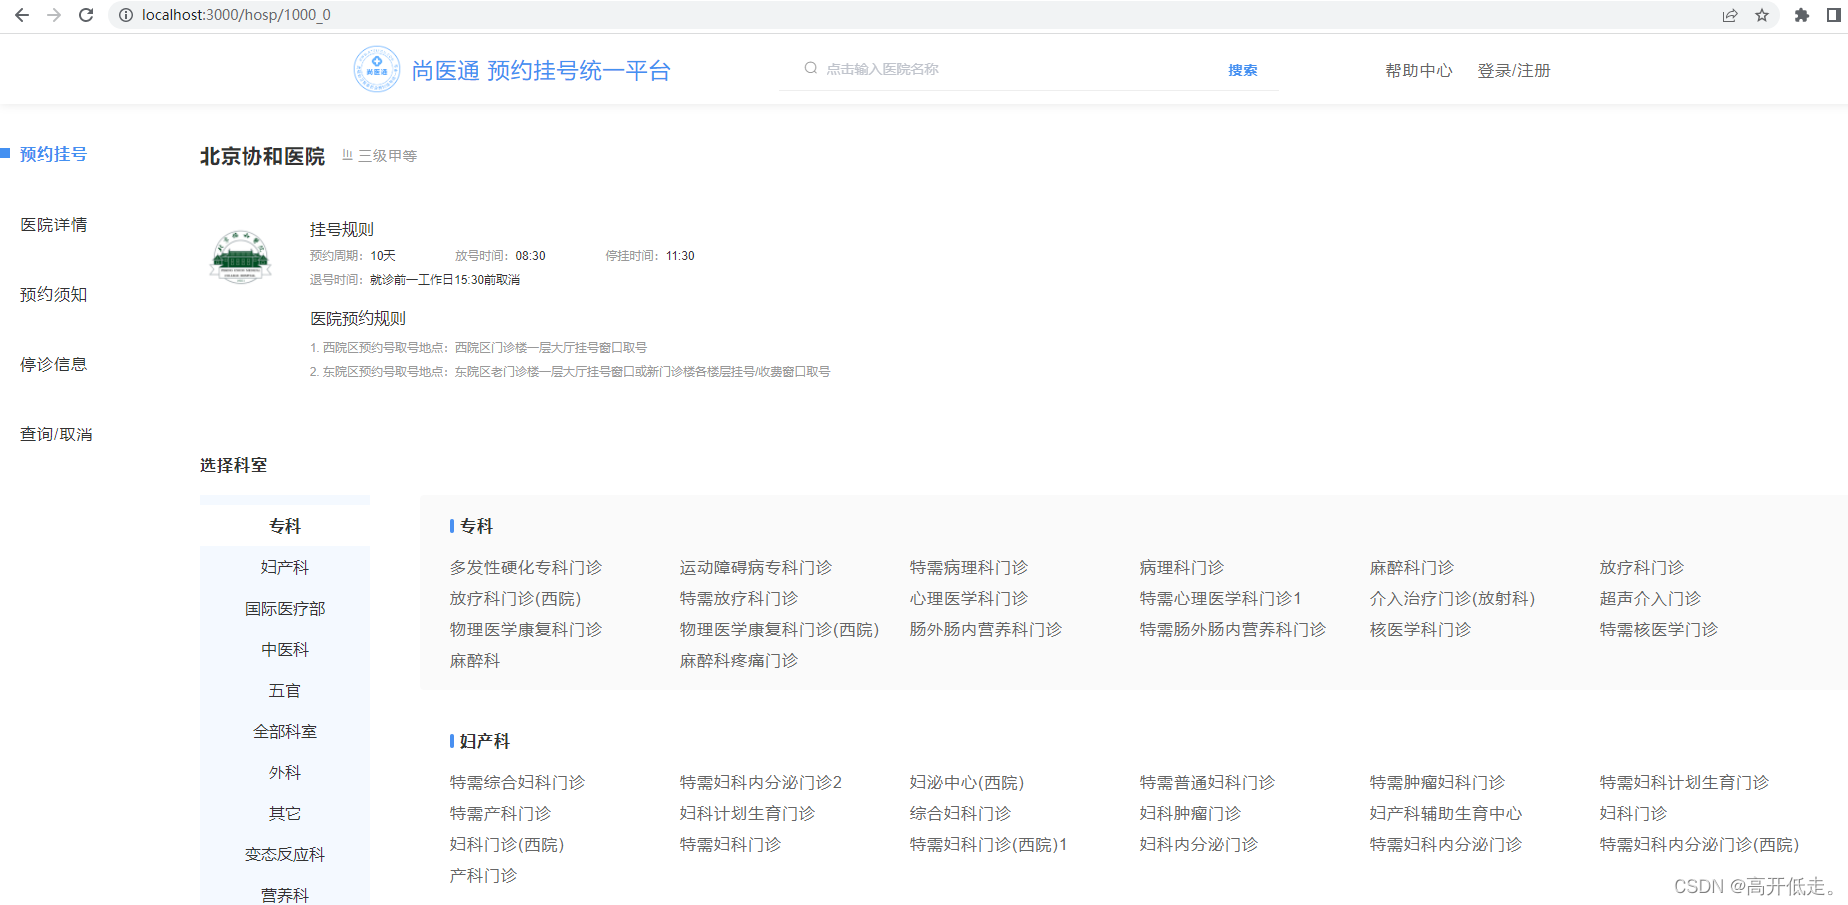Viewport: 1848px width, 905px height.
Task: Open 运动障碍病专科门诊
Action: [756, 567]
